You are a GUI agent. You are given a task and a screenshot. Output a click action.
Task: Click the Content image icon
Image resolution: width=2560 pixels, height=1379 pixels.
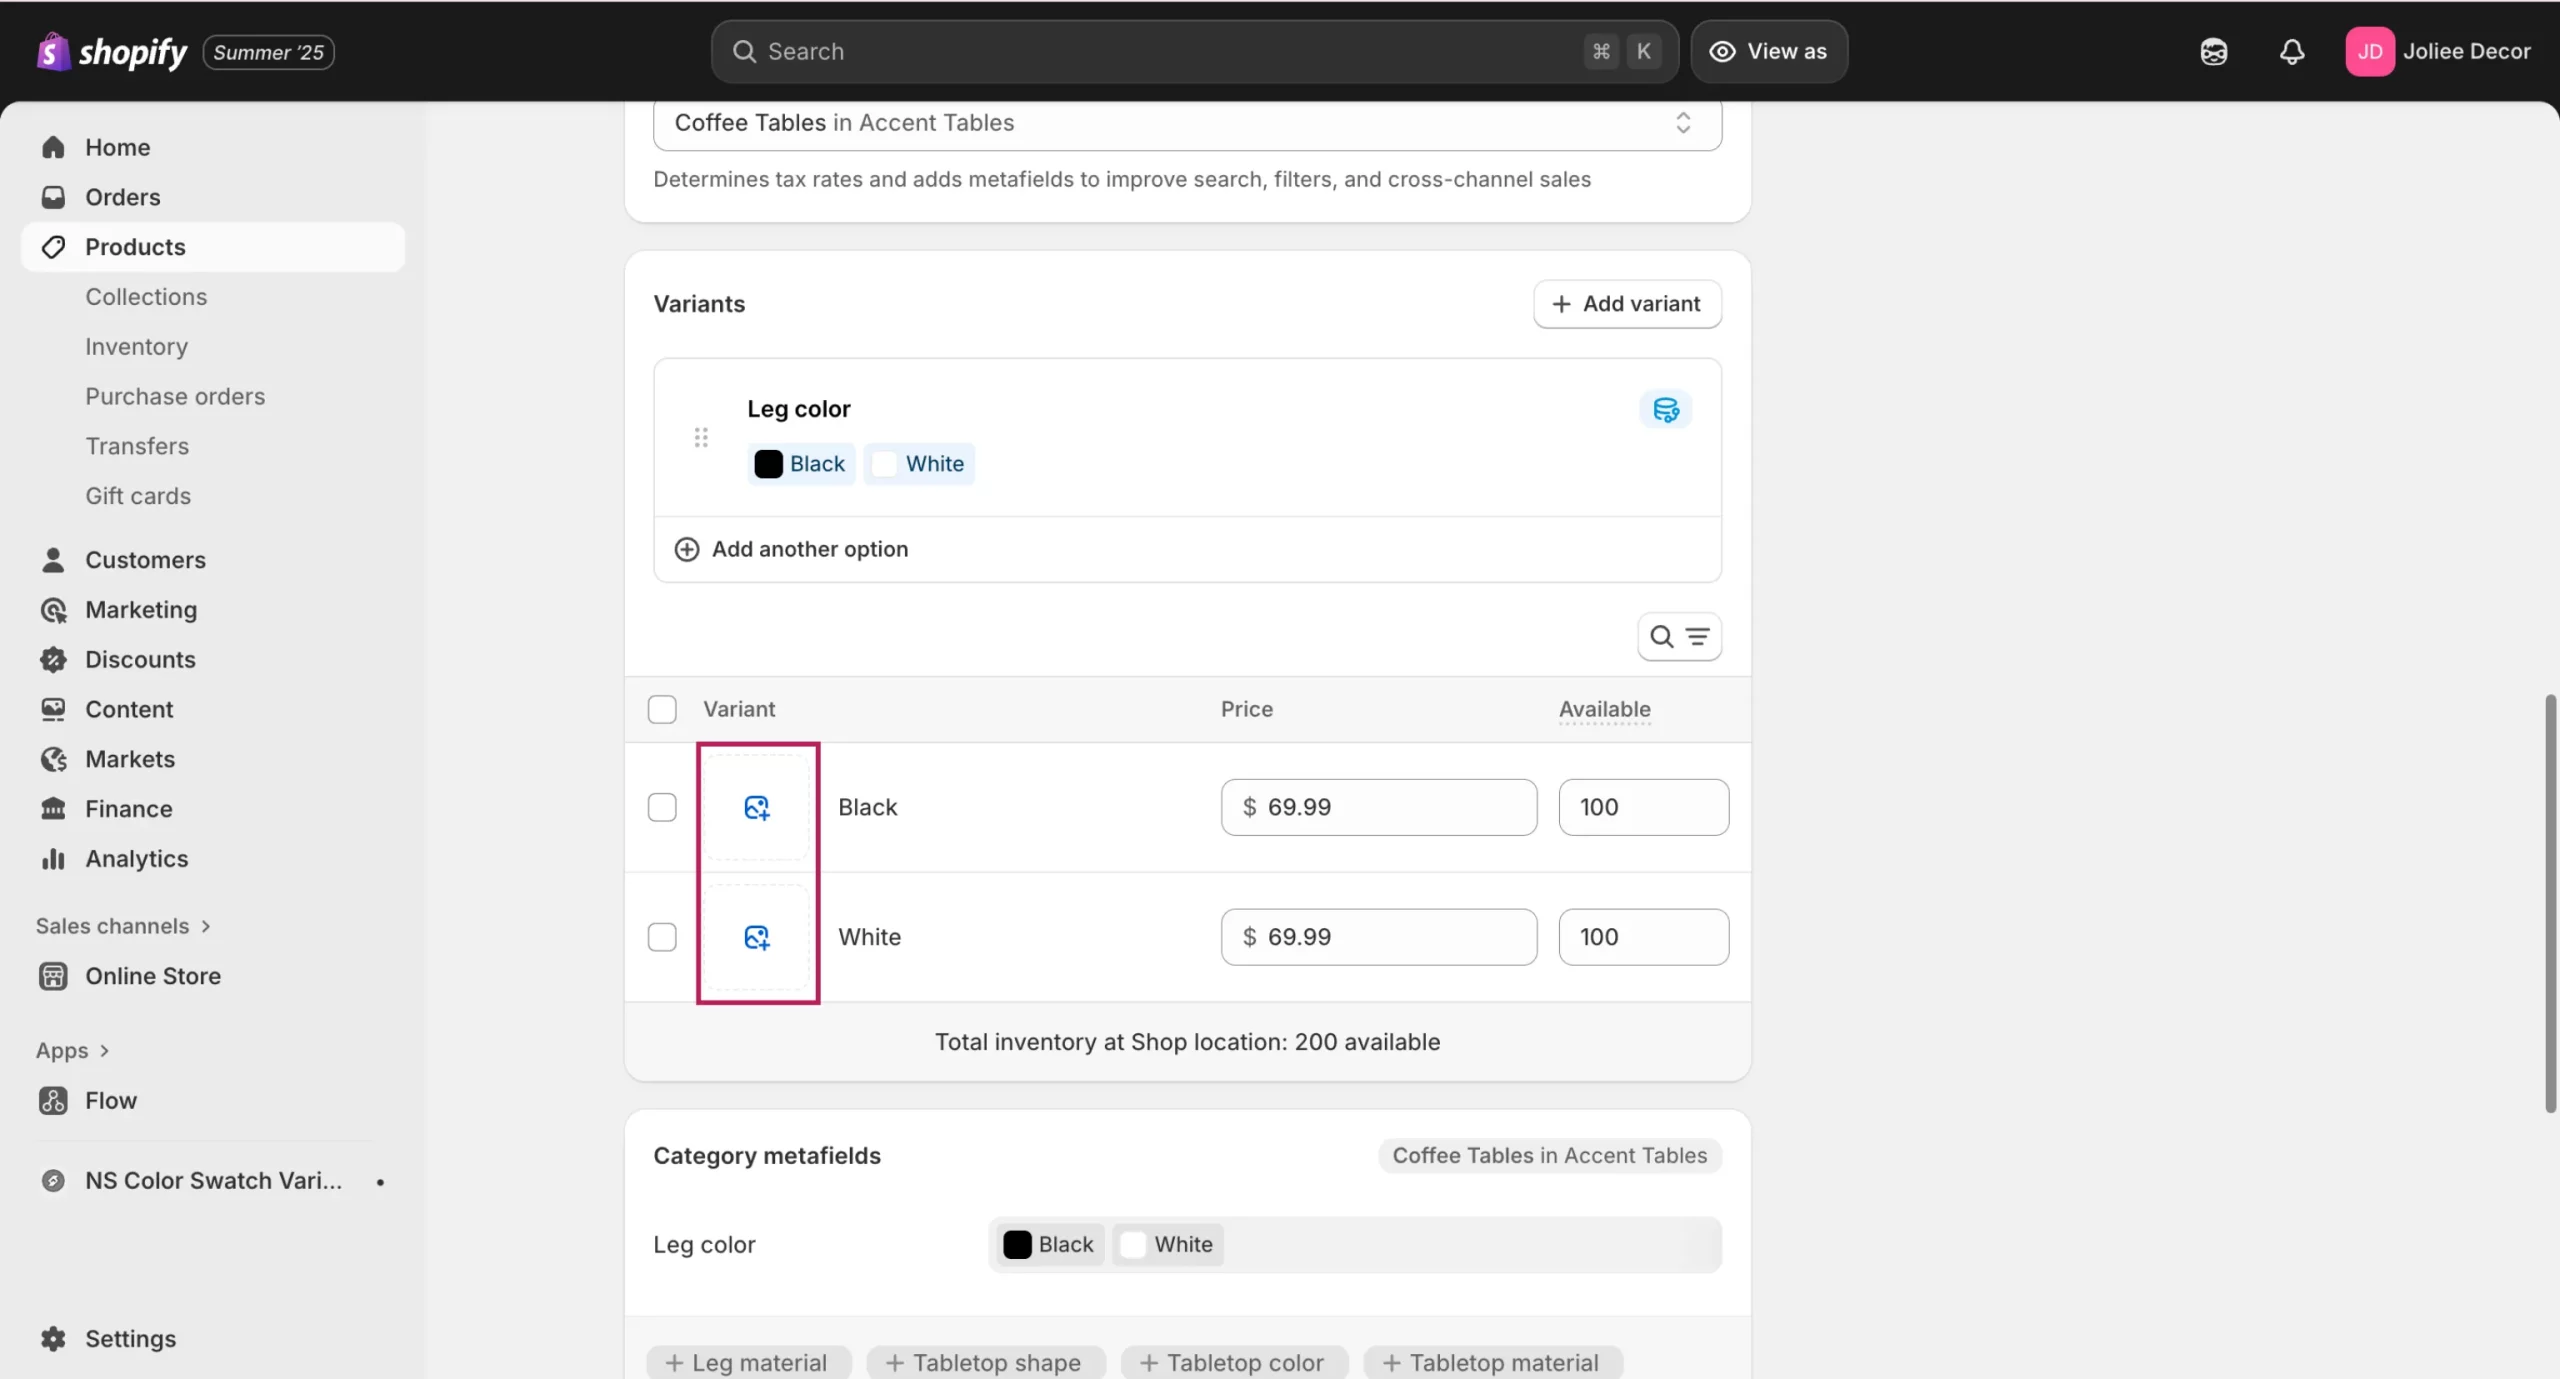53,709
